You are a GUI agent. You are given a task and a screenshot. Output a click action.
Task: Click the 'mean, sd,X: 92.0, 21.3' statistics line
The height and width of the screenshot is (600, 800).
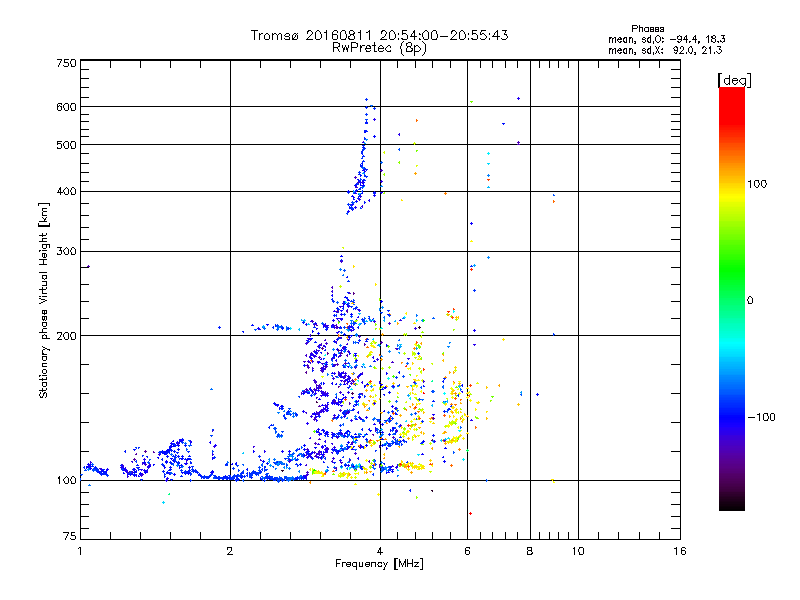(x=665, y=50)
